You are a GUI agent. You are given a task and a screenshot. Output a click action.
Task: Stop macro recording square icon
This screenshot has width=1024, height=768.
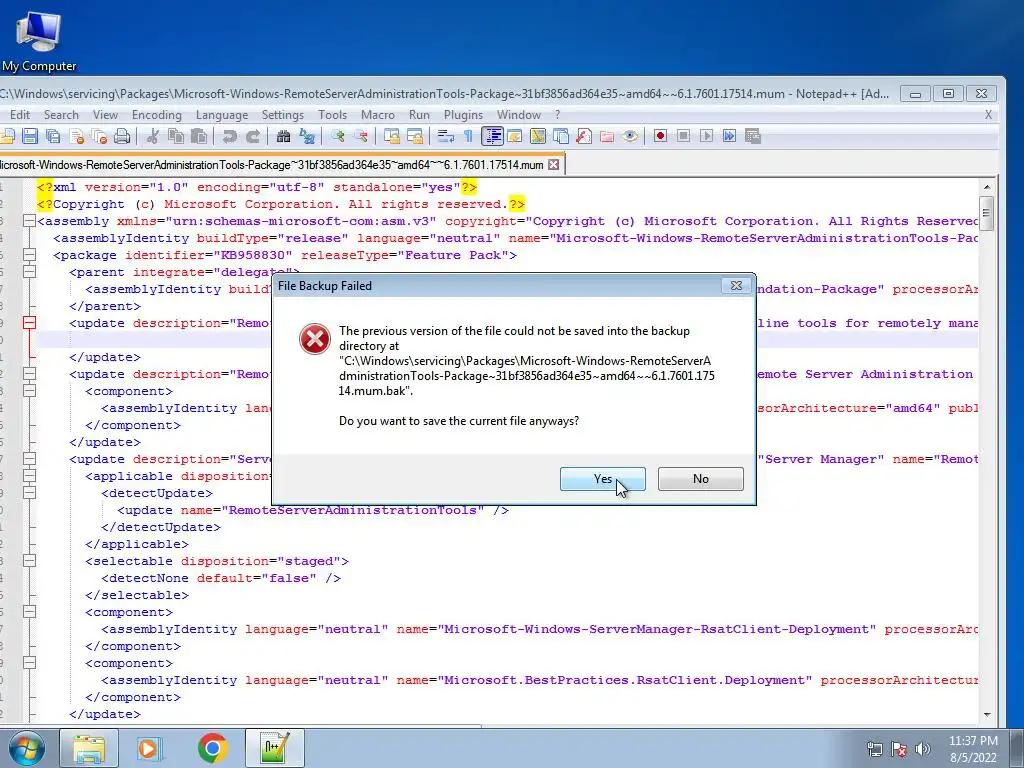[x=683, y=136]
